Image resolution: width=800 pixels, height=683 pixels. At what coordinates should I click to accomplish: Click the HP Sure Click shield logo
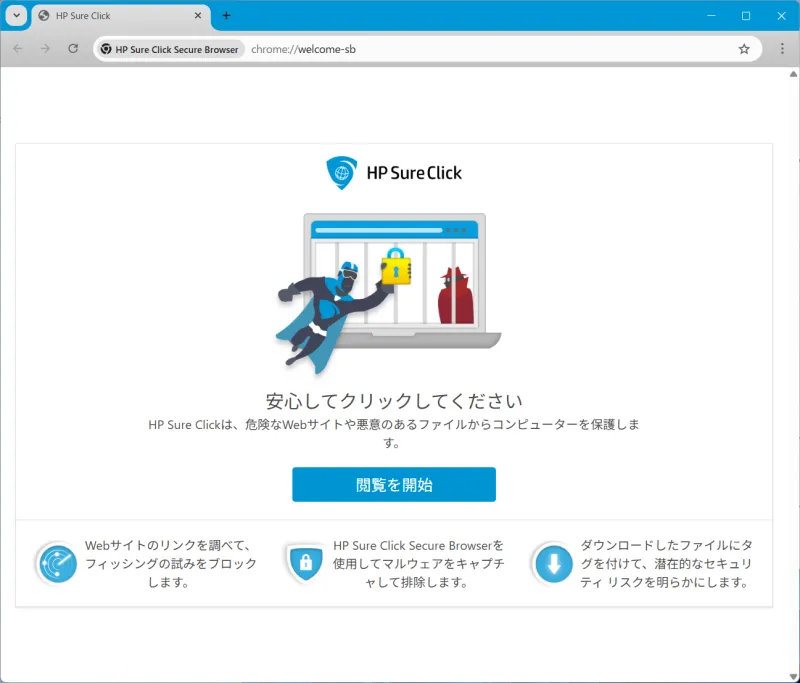click(341, 172)
